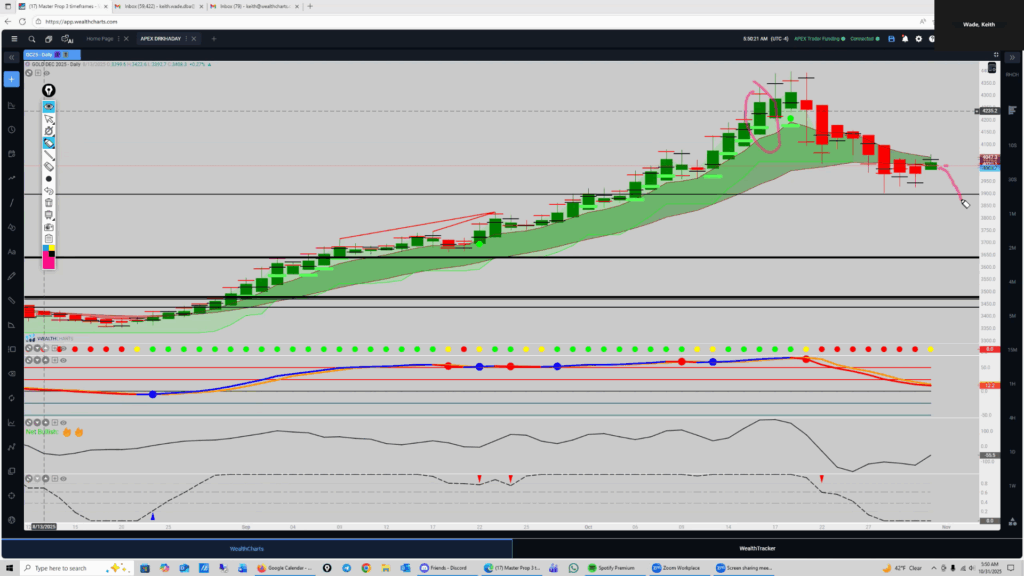The width and height of the screenshot is (1024, 576).
Task: Toggle the eye icon in the annotation toolbar
Action: click(48, 106)
